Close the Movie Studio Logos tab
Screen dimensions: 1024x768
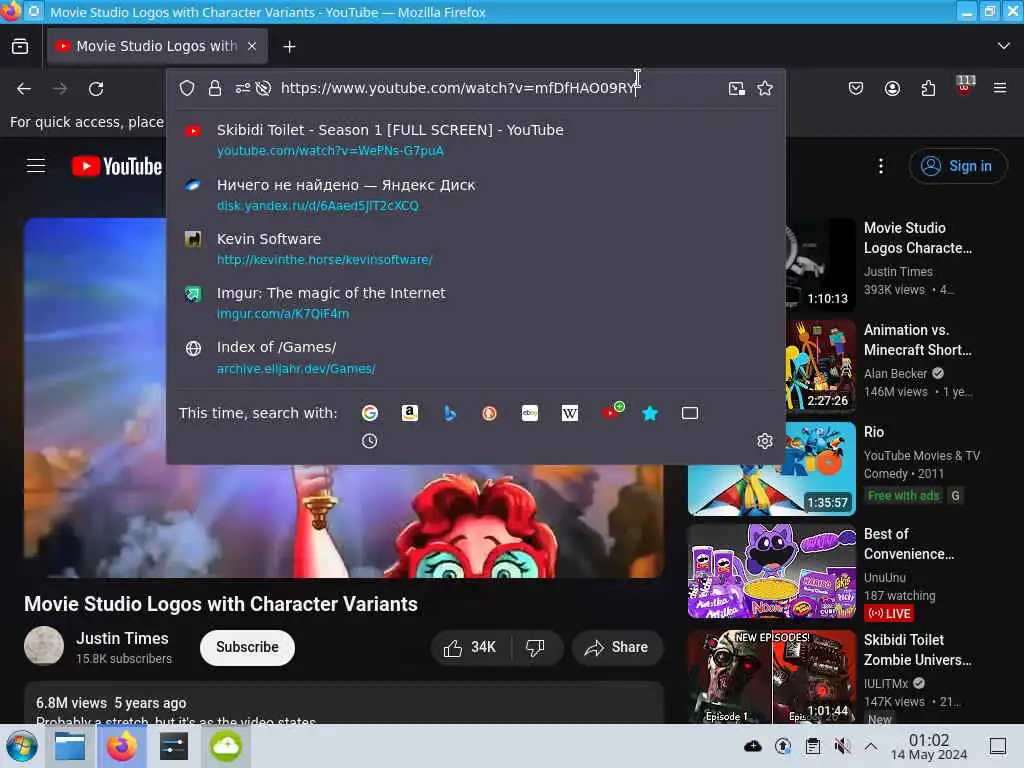point(252,46)
